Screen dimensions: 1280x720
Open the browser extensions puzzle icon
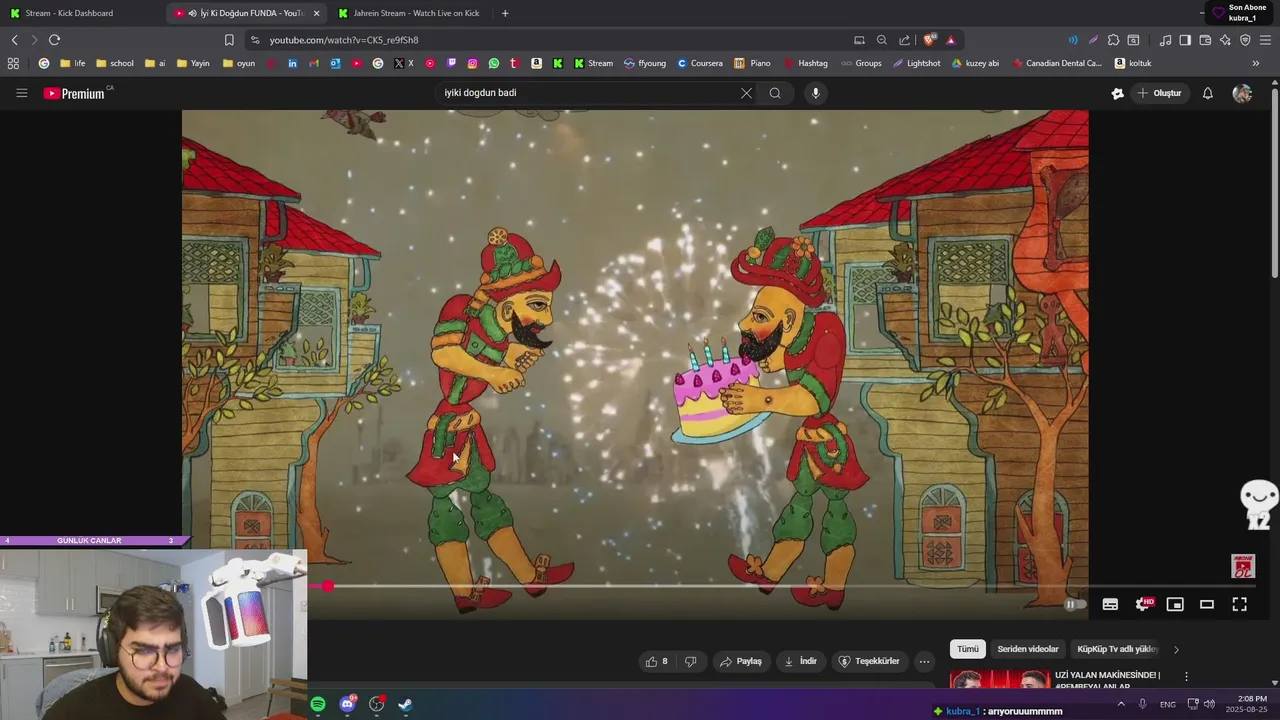[1113, 40]
